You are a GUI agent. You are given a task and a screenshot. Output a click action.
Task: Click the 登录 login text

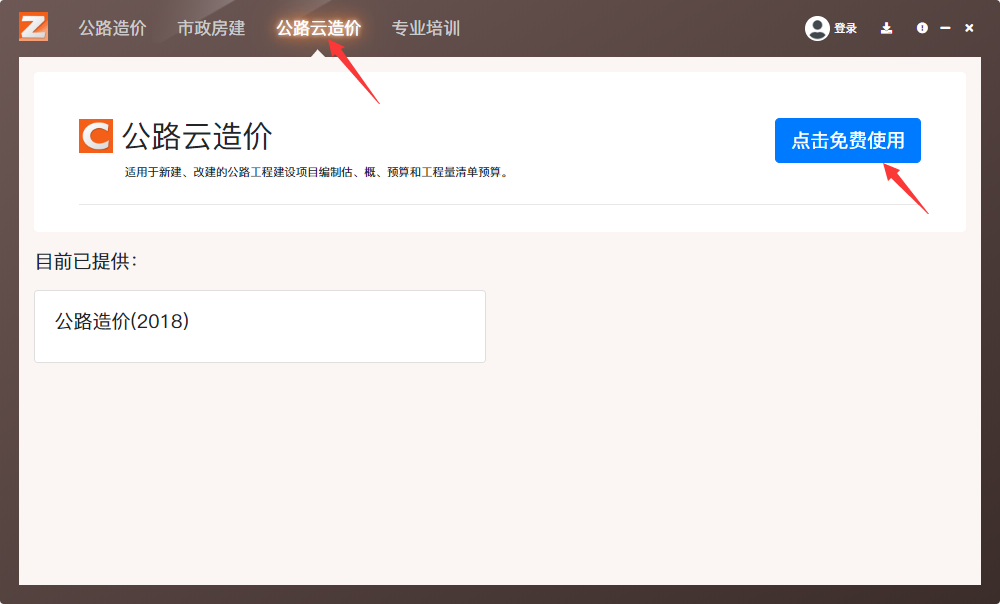pyautogui.click(x=845, y=28)
